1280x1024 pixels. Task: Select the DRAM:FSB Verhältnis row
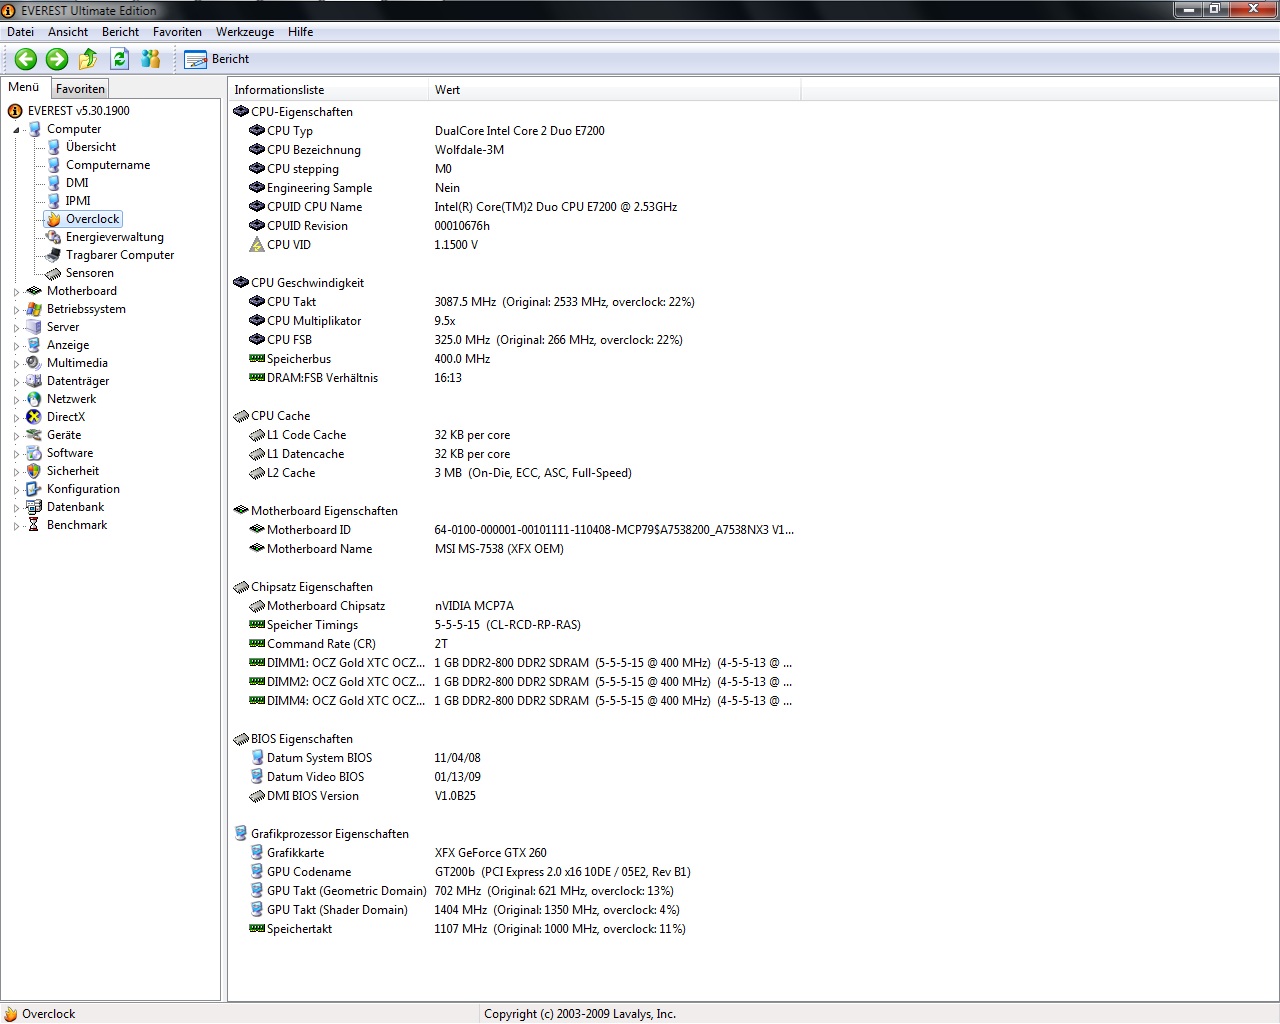click(x=513, y=378)
